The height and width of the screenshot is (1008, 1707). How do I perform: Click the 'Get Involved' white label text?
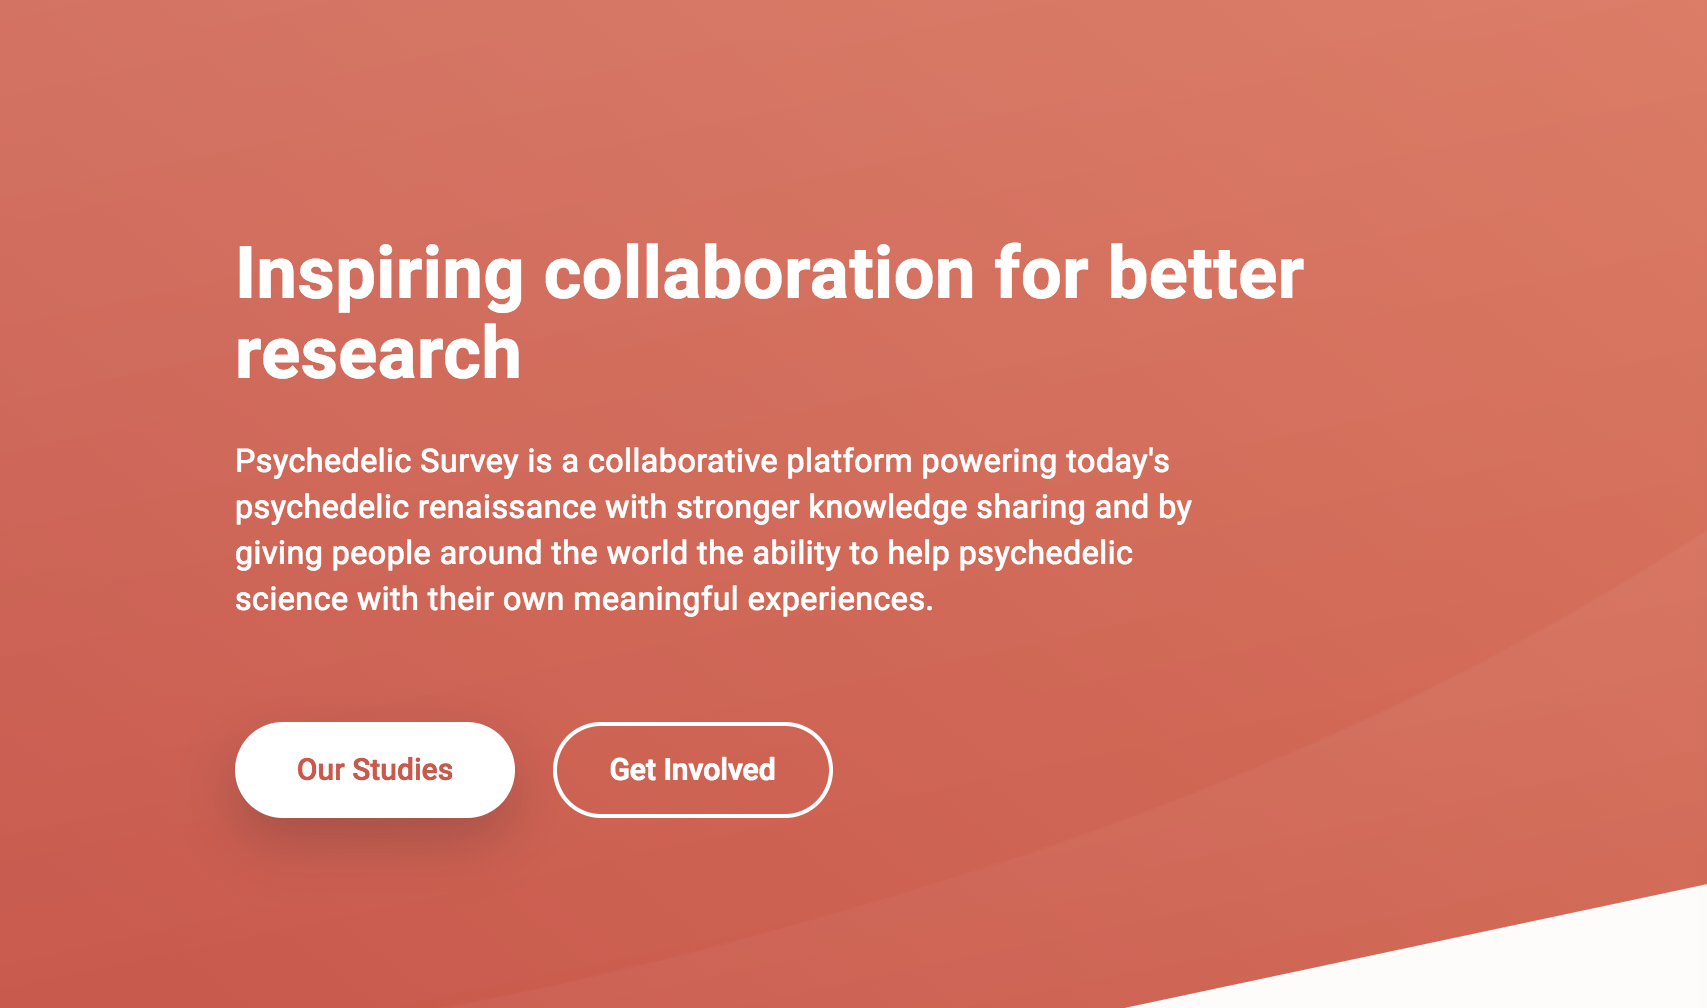693,770
